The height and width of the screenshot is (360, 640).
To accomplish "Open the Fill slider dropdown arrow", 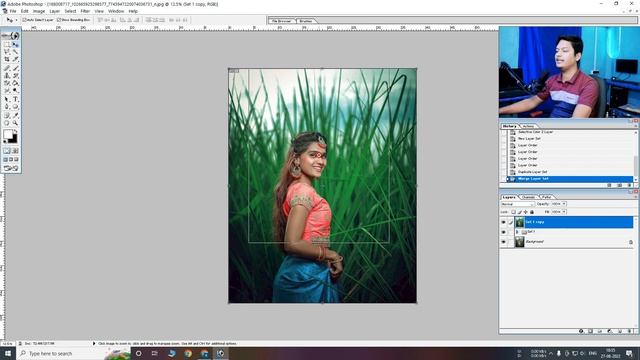I will point(564,212).
